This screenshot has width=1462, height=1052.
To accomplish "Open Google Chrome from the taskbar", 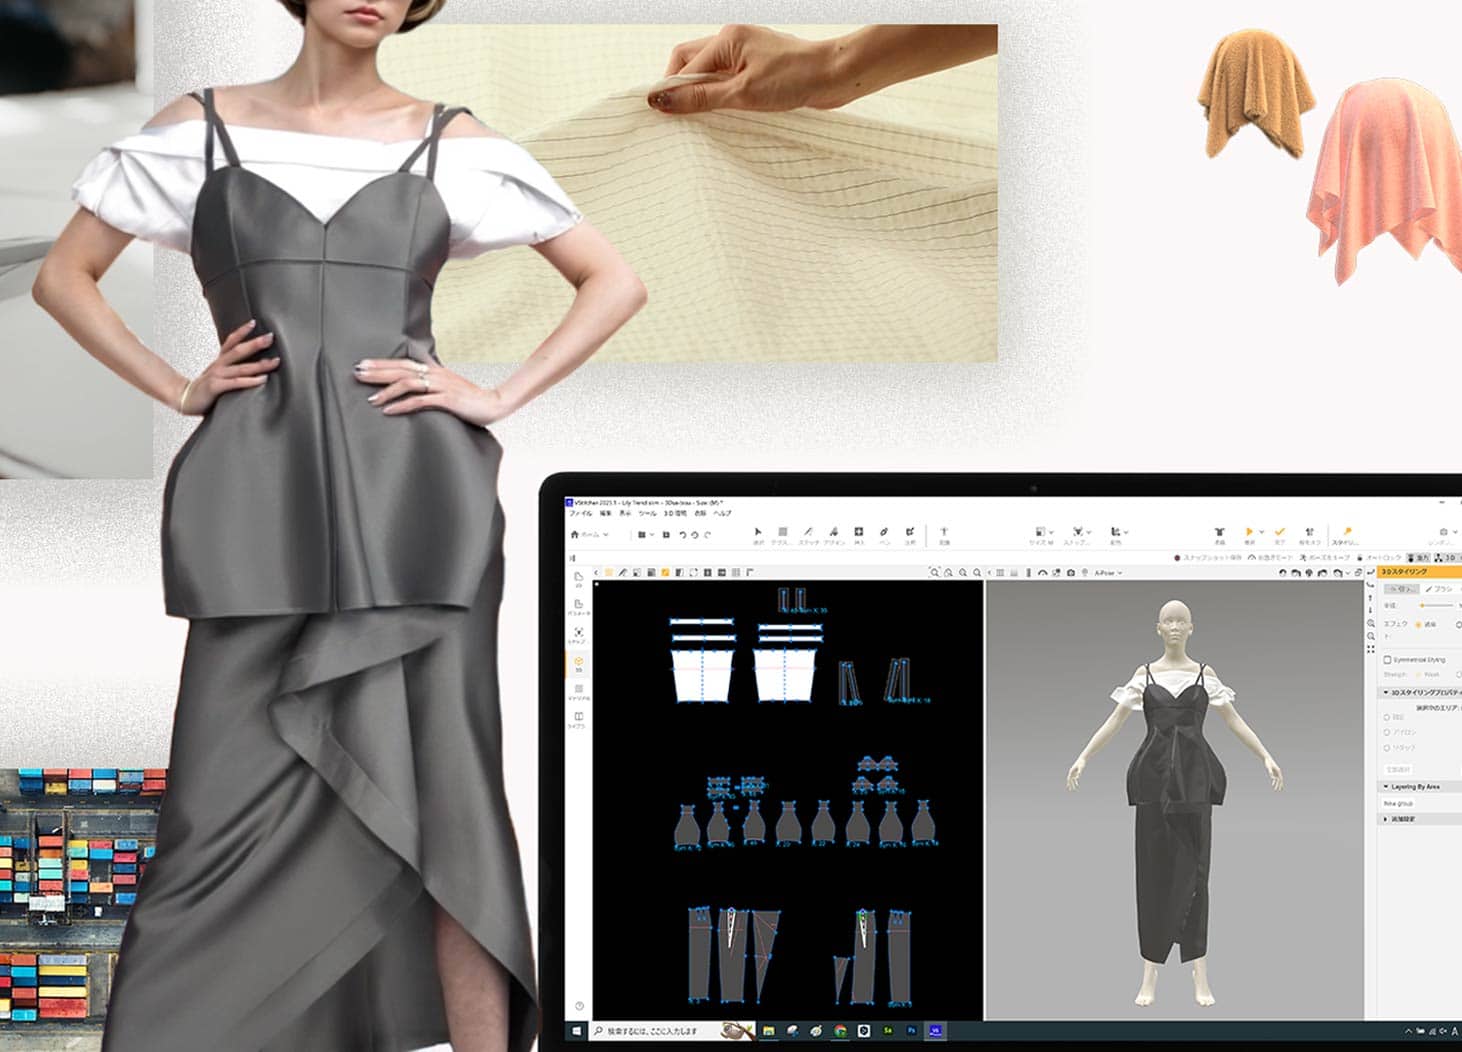I will tap(840, 1030).
